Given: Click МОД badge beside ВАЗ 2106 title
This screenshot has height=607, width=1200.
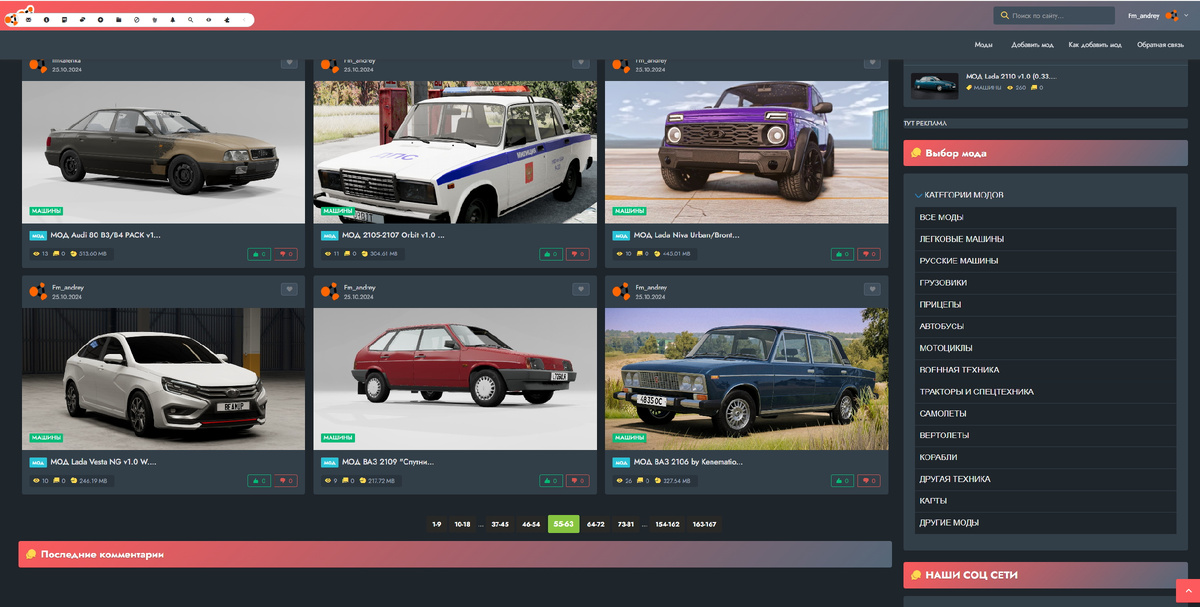Looking at the screenshot, I should coord(621,463).
